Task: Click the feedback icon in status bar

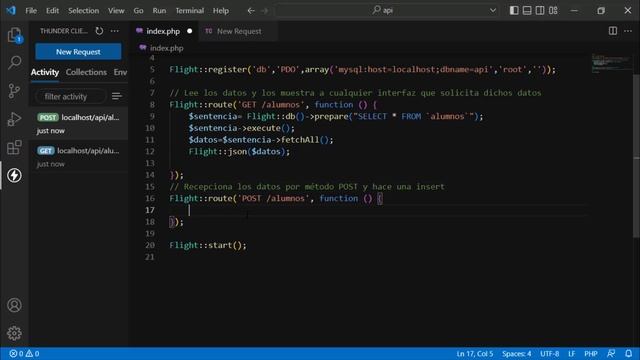Action: click(x=611, y=353)
